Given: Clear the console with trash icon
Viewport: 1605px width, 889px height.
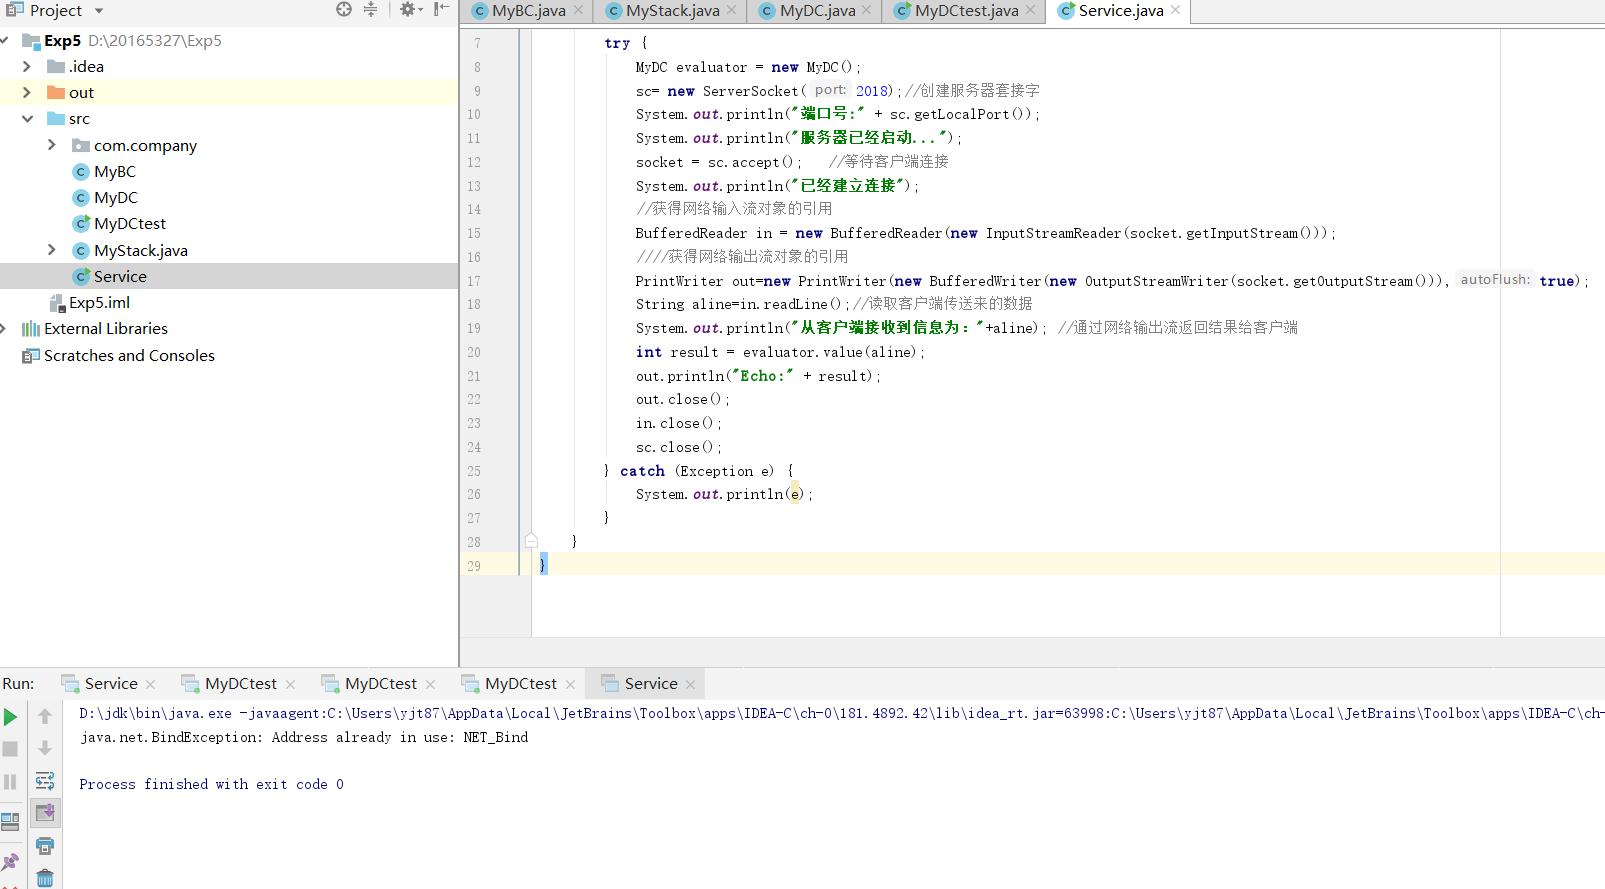Looking at the screenshot, I should tap(45, 878).
